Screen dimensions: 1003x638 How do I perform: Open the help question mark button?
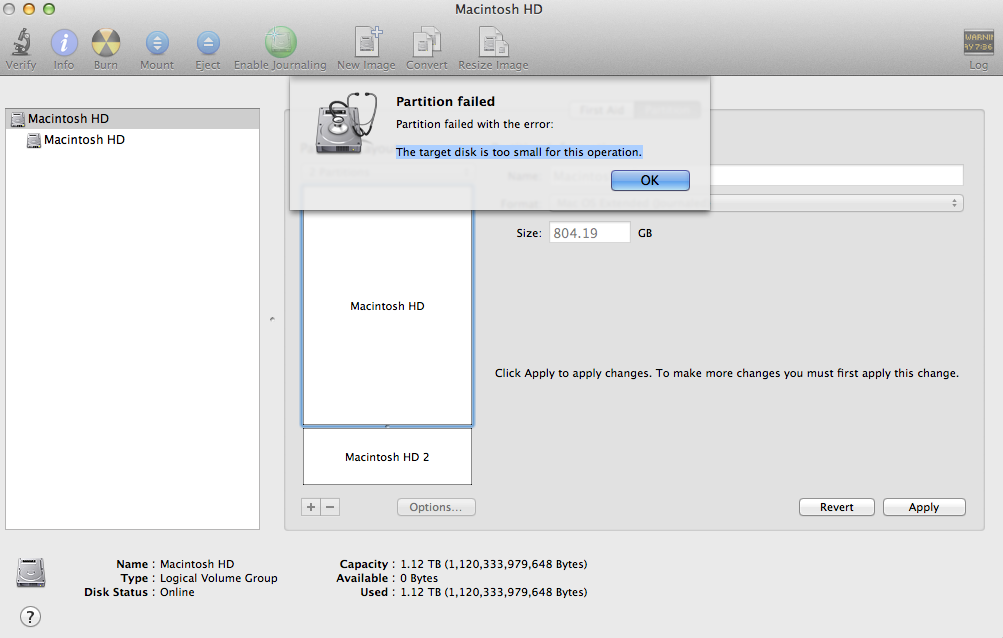pos(30,617)
